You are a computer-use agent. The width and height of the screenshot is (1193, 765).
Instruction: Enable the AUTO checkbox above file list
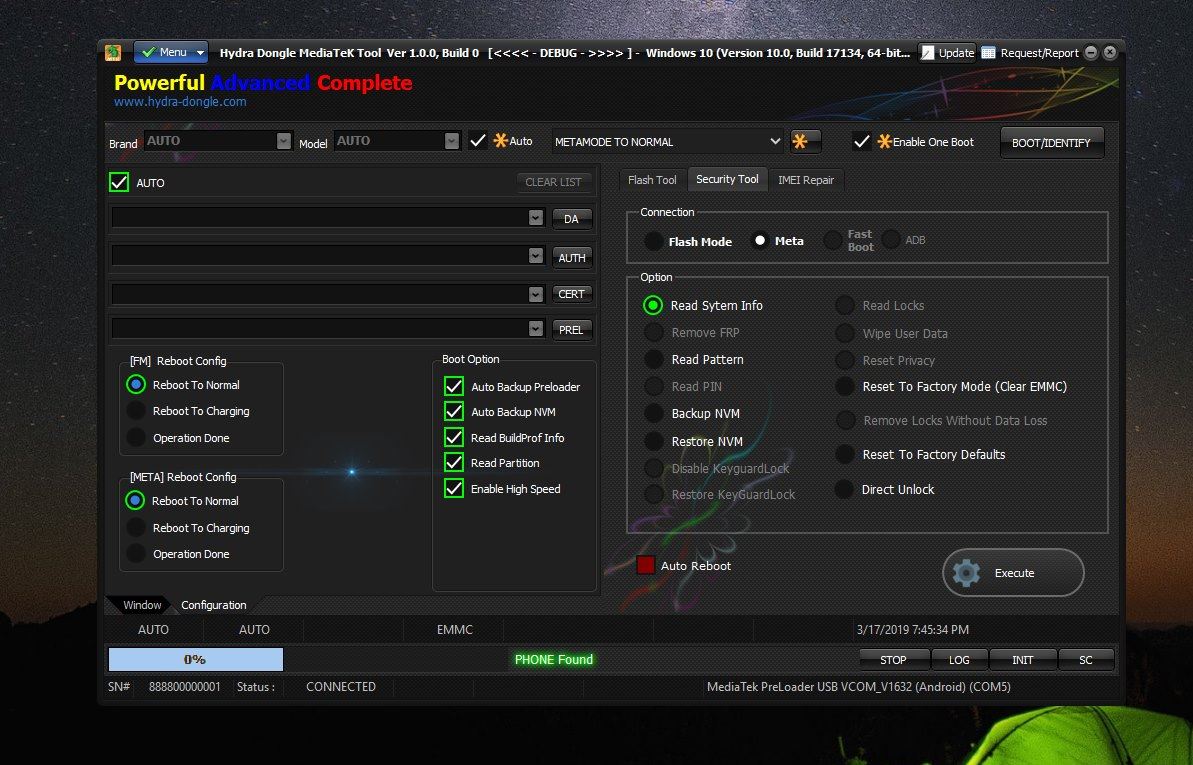coord(119,182)
